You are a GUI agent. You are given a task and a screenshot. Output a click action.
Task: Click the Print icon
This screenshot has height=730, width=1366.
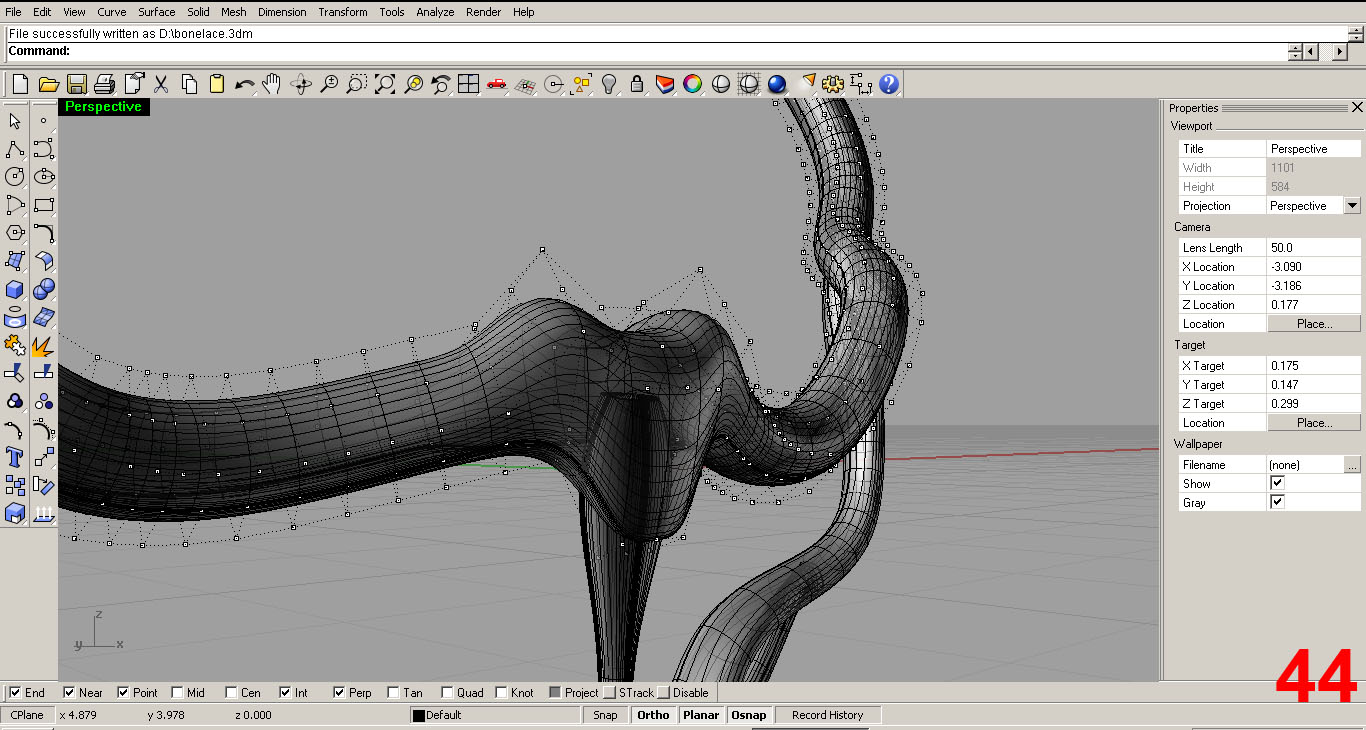(104, 84)
